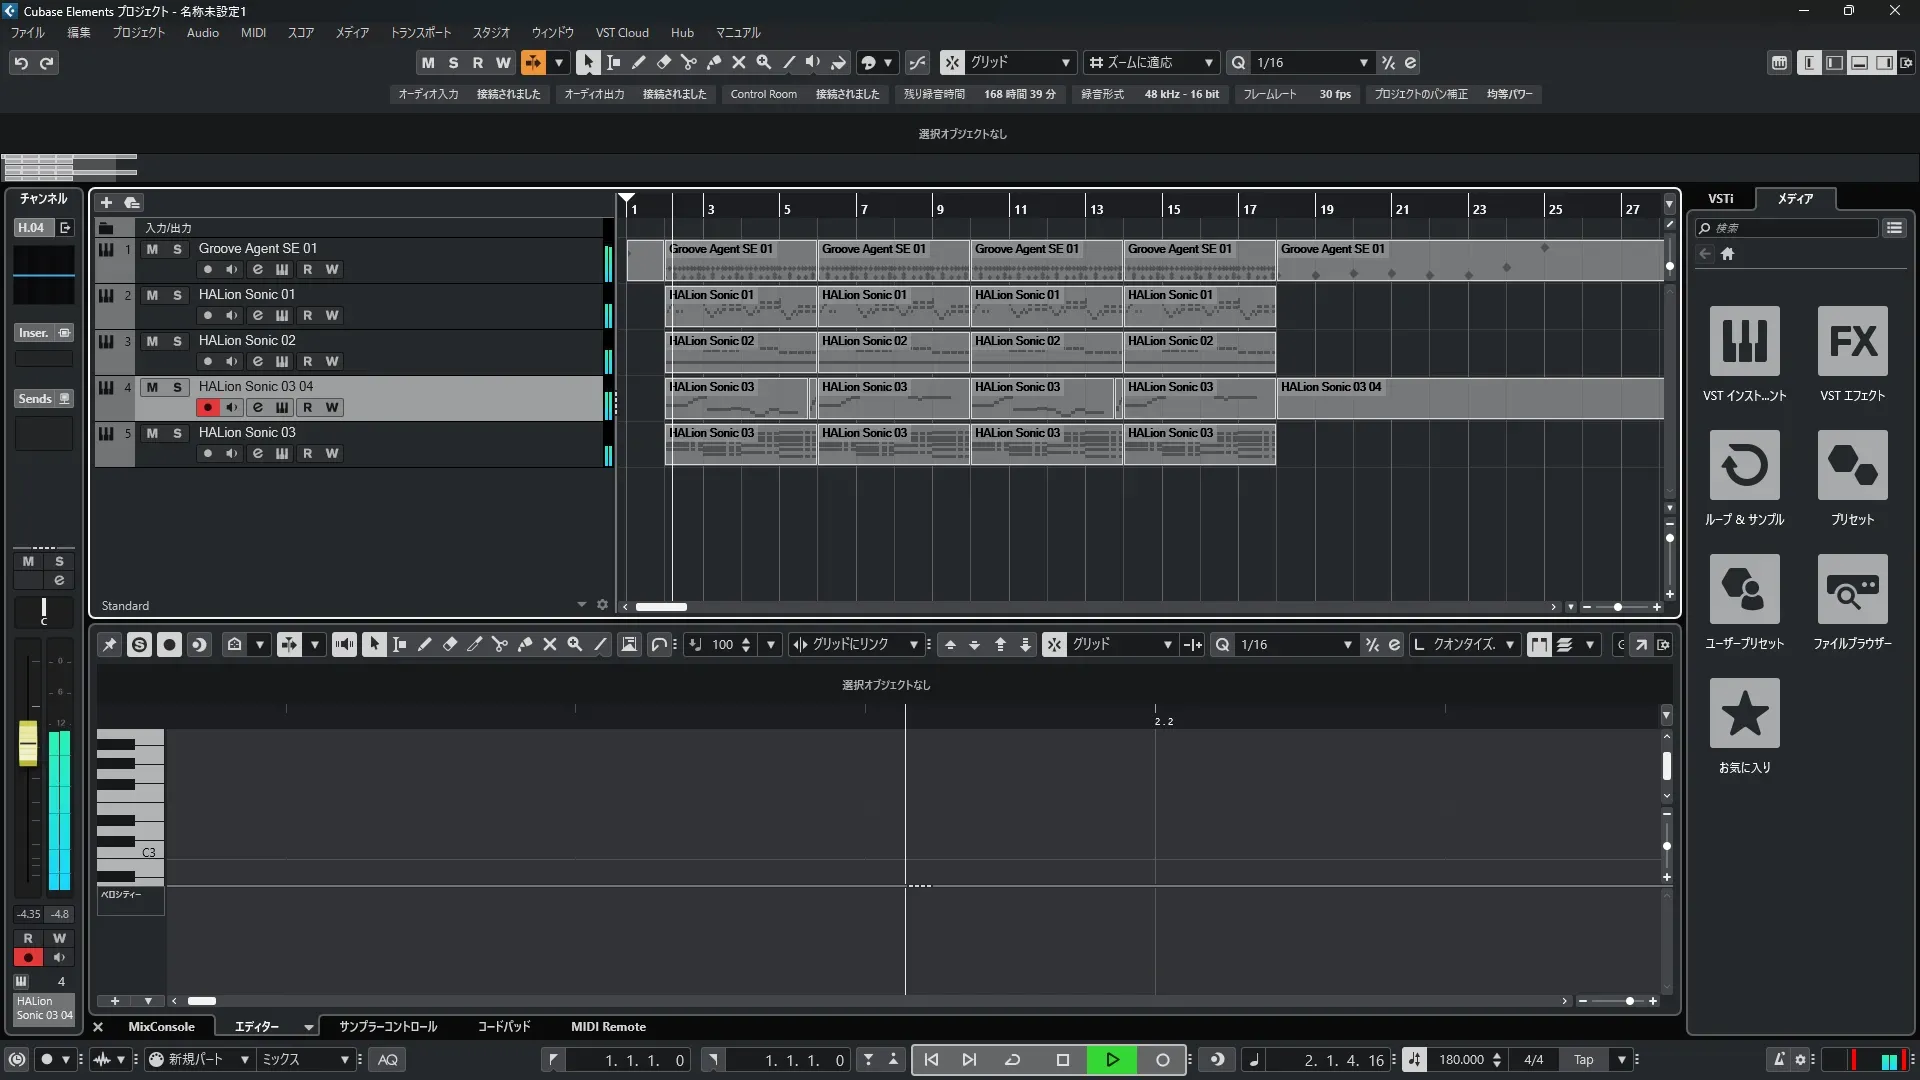Open VST Instruments tile in media panel

click(1744, 342)
